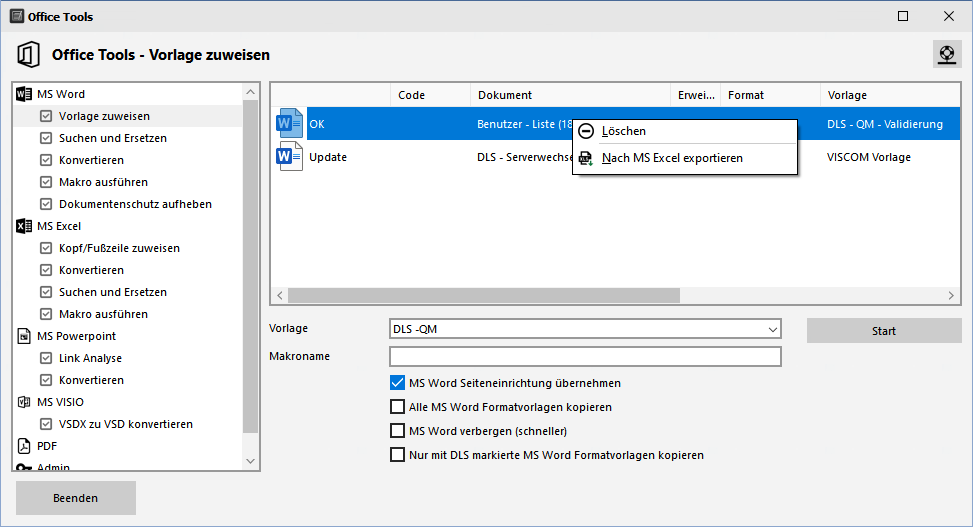Click the check icon beside Dokumentenschutz aufheben

(46, 204)
